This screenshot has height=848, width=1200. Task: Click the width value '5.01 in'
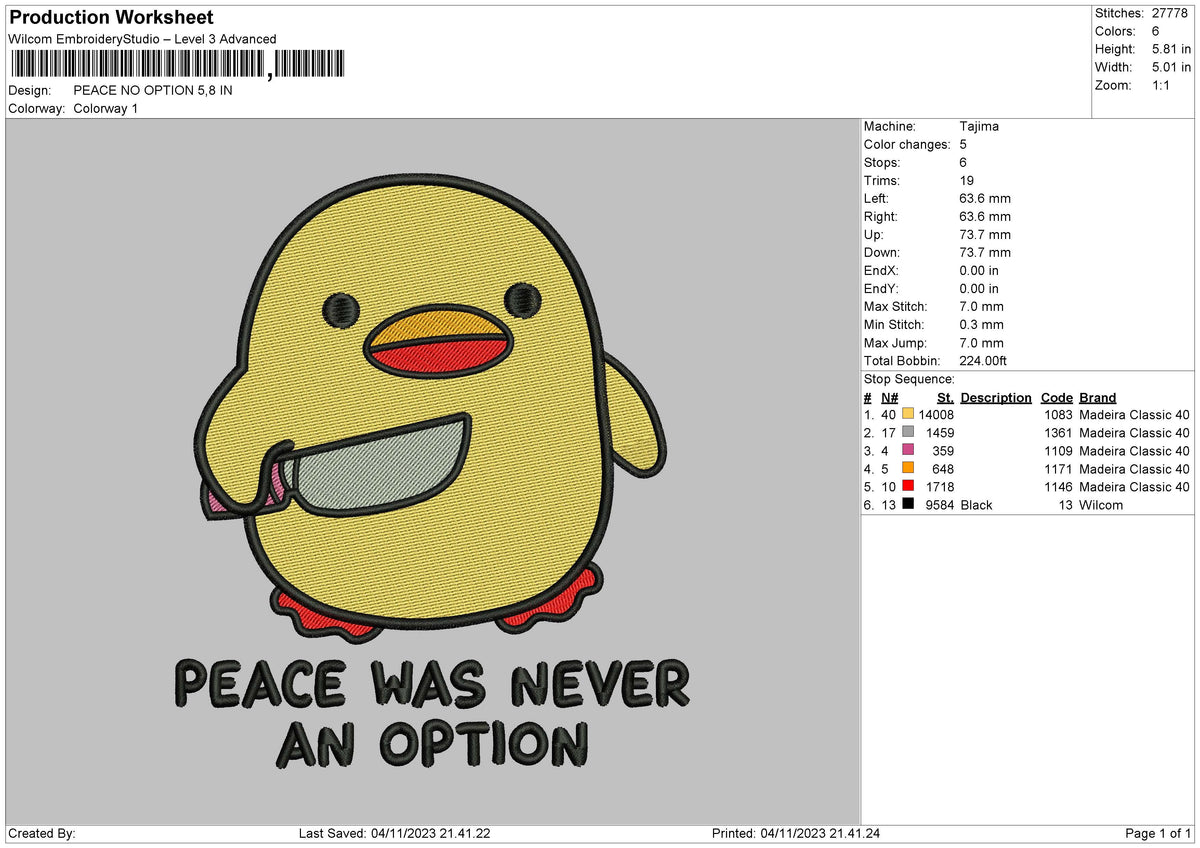[x=1171, y=67]
